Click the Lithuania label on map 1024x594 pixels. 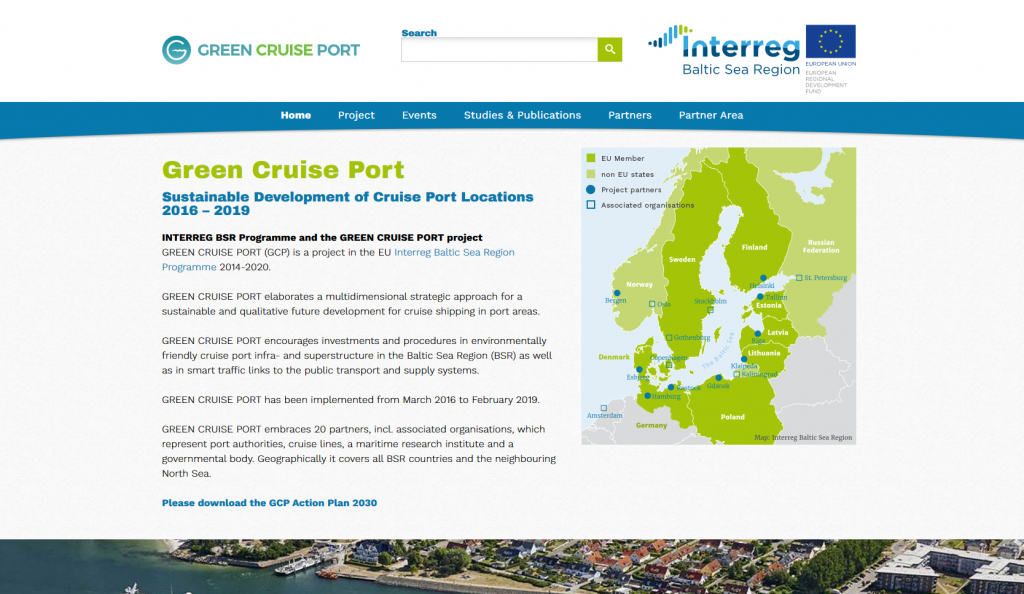point(764,352)
